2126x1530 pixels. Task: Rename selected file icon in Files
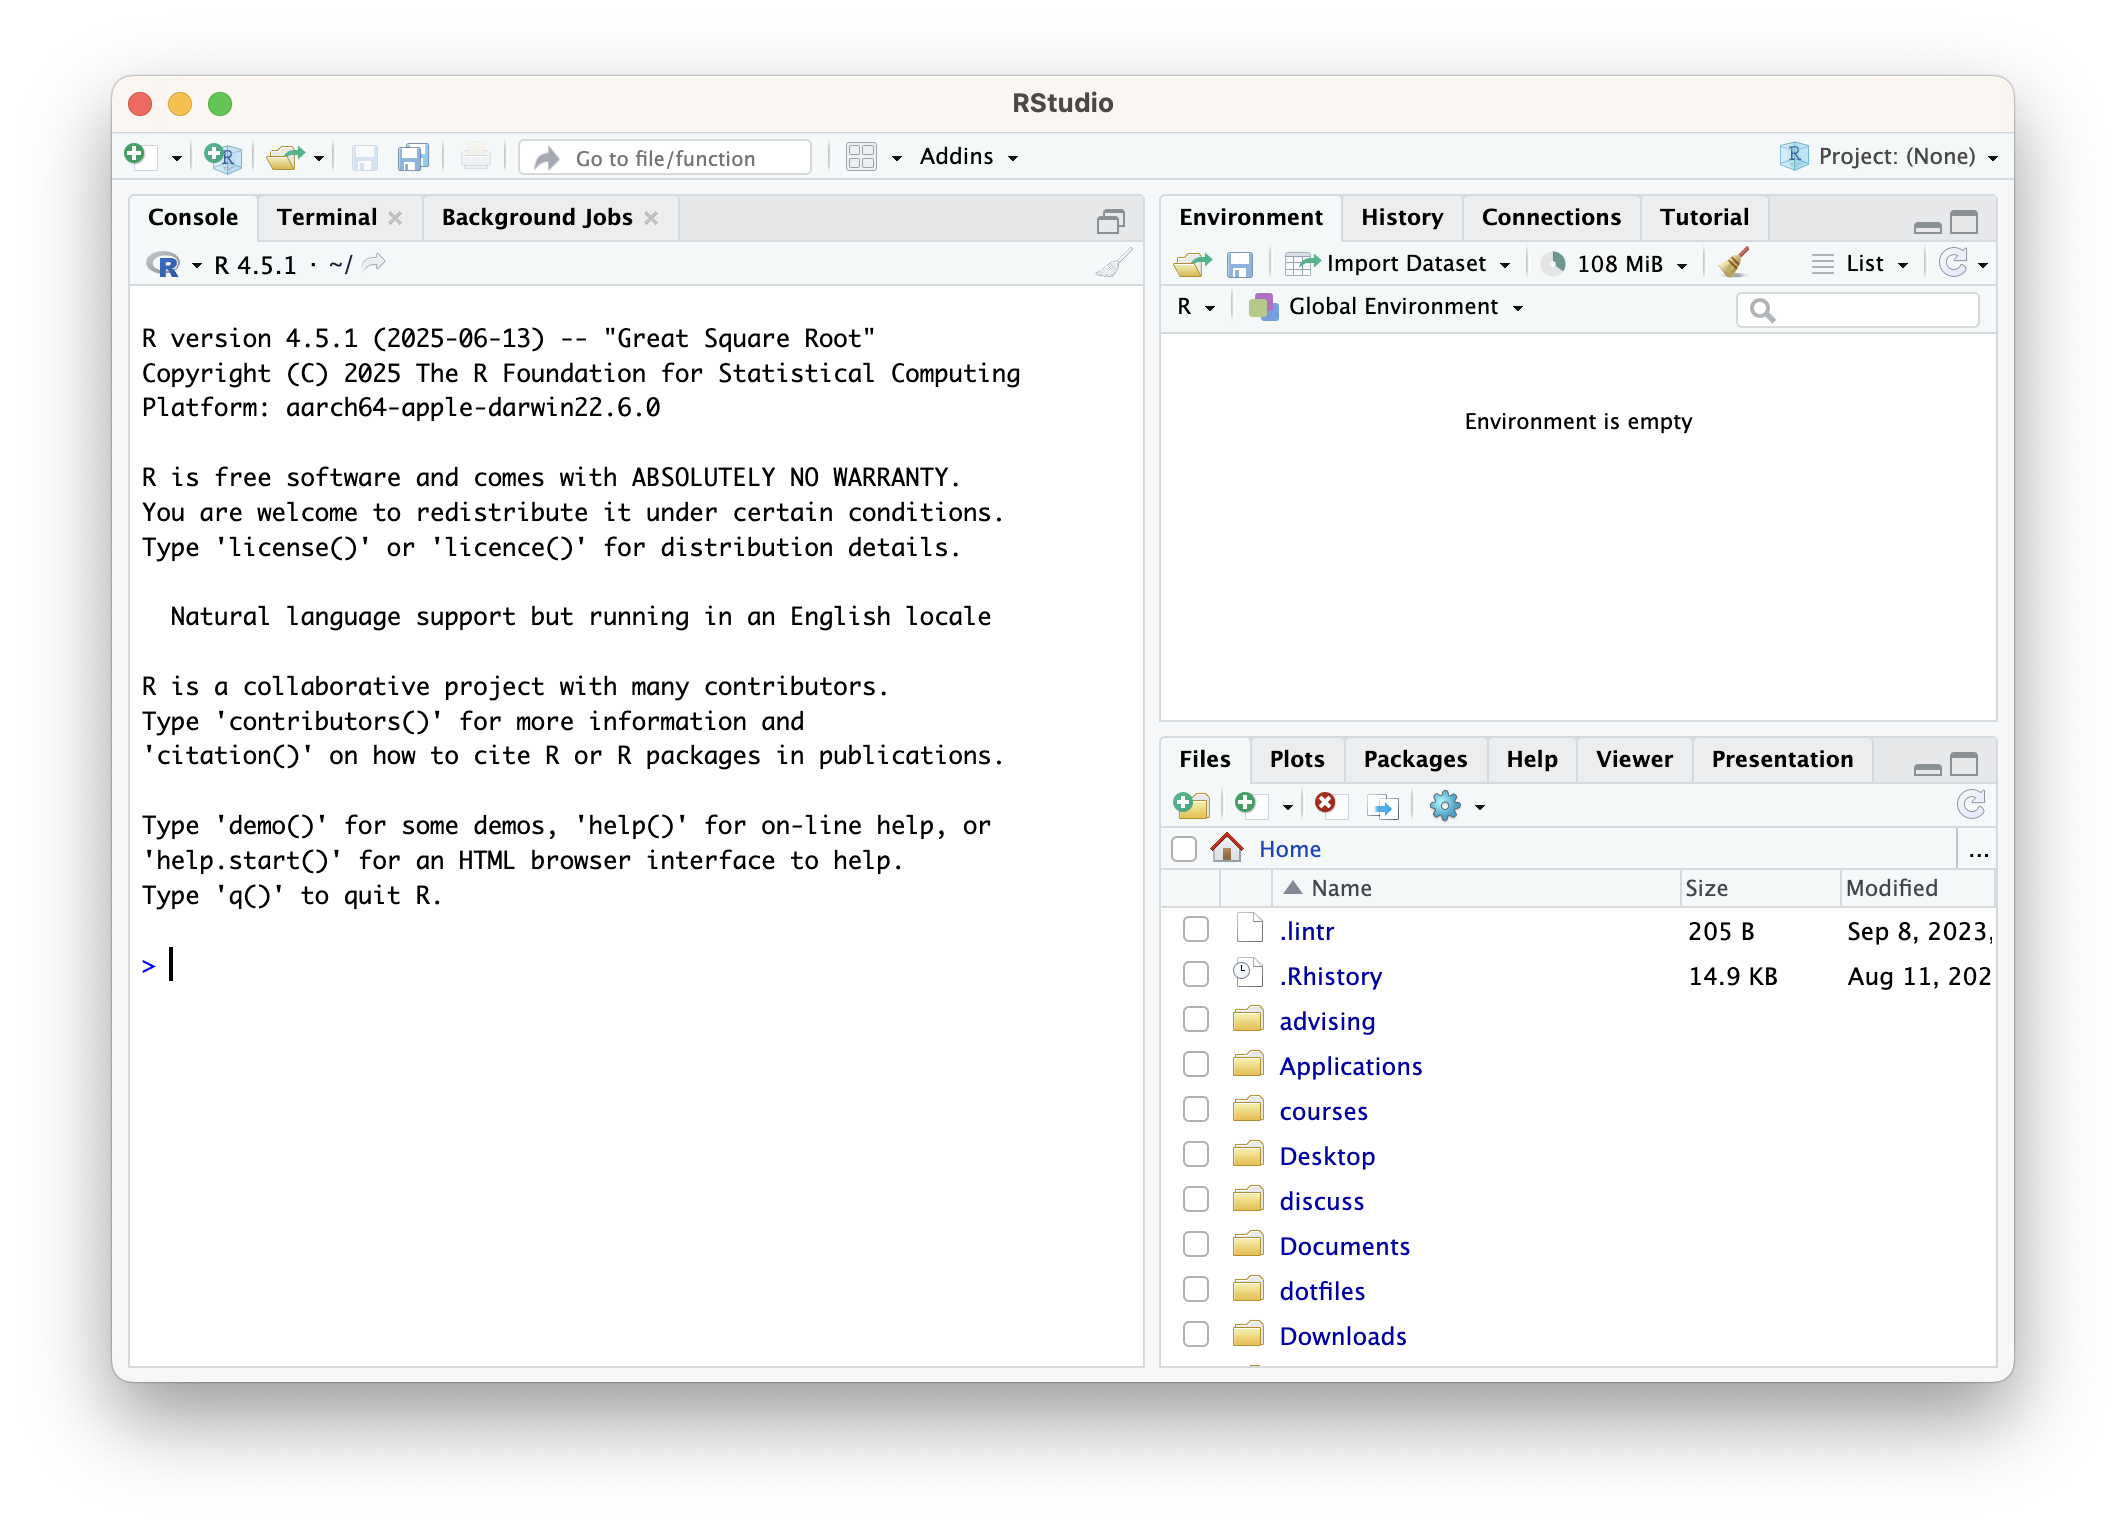(1382, 806)
